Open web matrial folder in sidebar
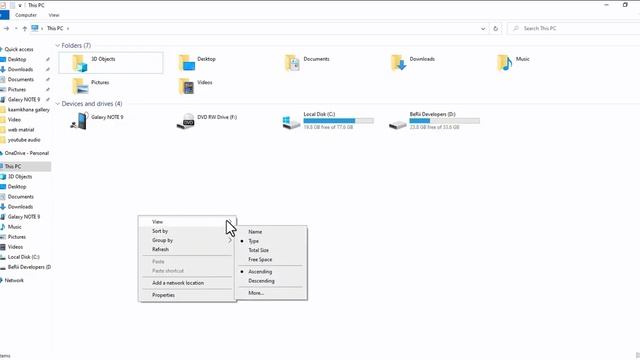Screen dimensions: 640x360 click(x=21, y=129)
